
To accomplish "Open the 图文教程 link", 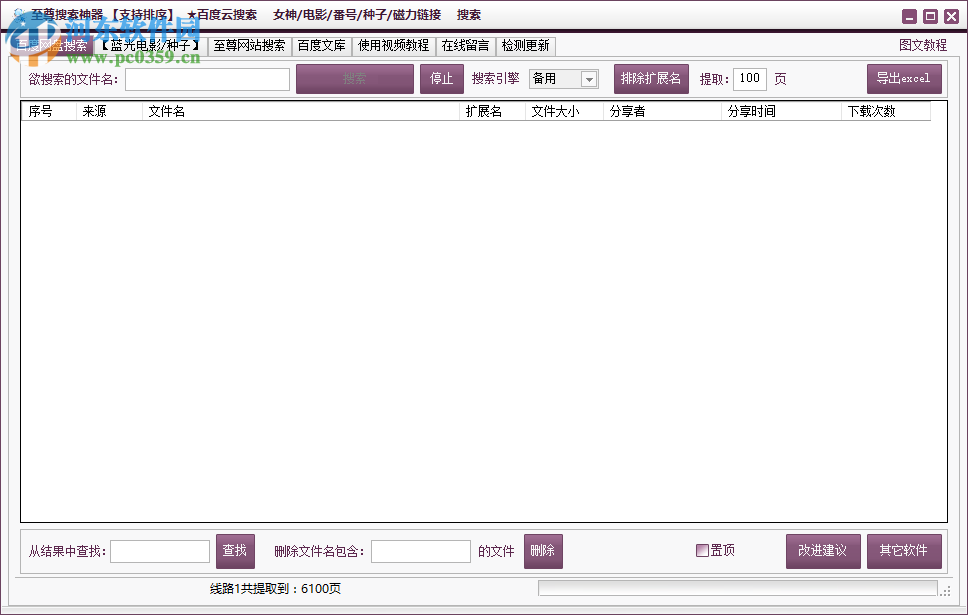I will (x=922, y=45).
